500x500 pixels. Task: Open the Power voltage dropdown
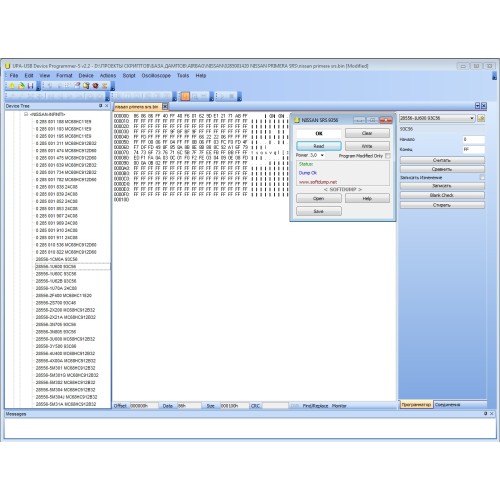pos(322,155)
